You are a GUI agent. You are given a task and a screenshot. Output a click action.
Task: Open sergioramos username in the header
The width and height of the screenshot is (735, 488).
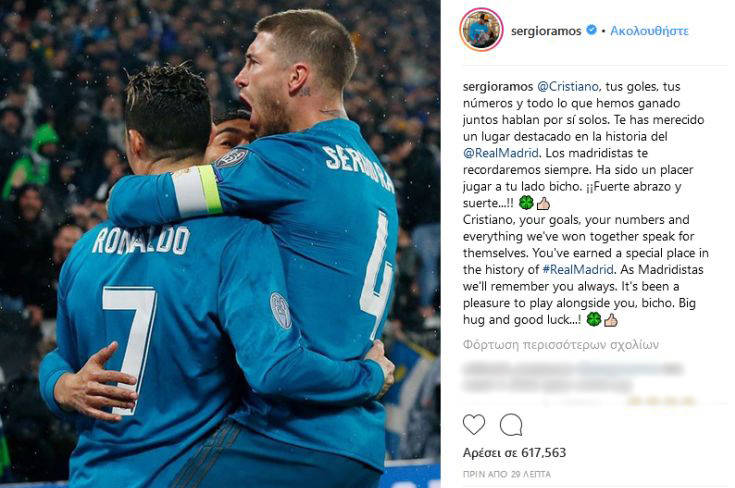pos(546,31)
